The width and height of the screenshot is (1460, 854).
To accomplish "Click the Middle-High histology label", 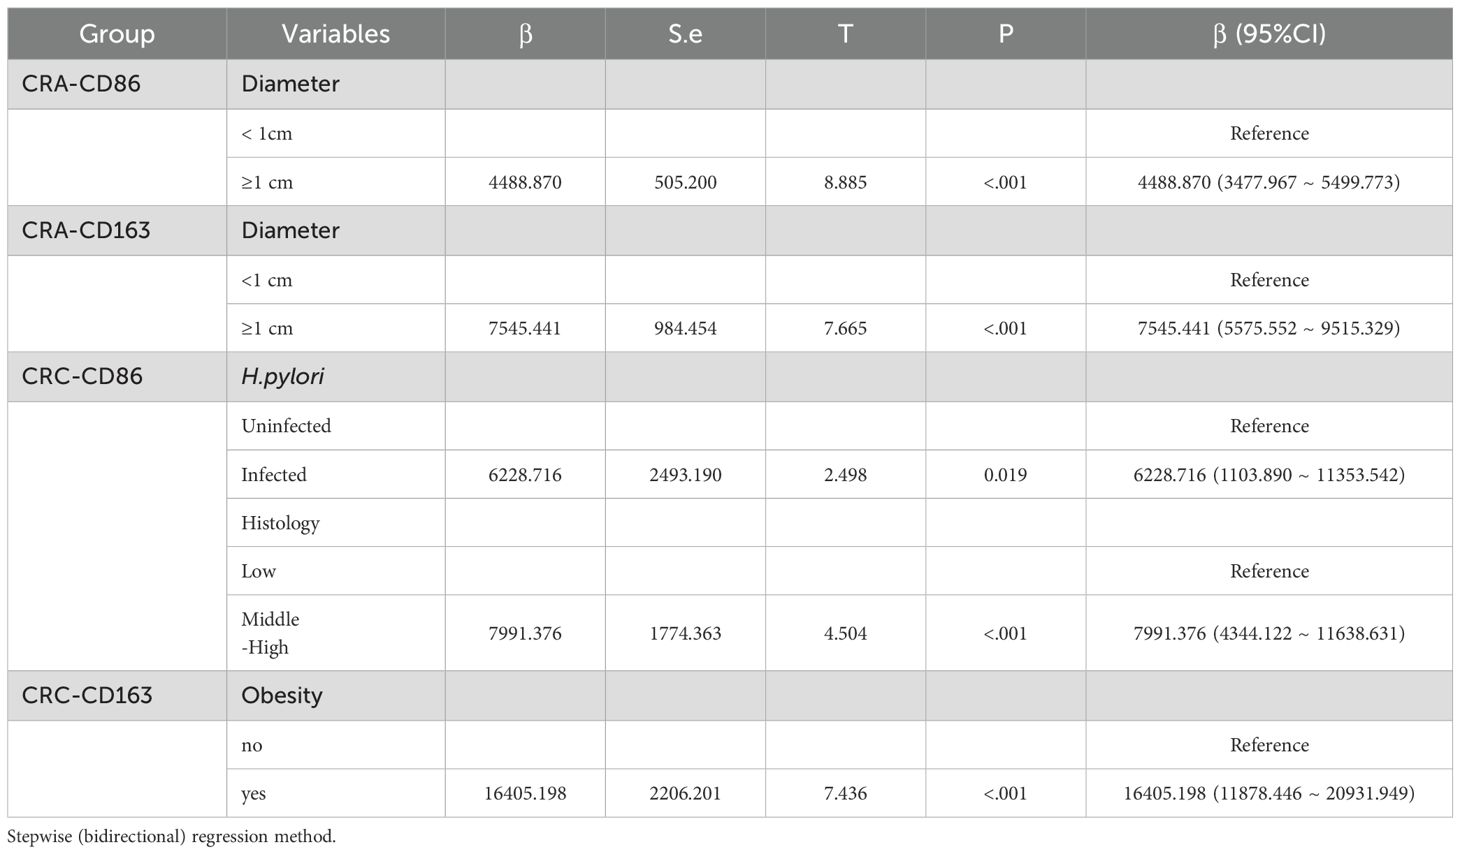I will click(x=270, y=633).
